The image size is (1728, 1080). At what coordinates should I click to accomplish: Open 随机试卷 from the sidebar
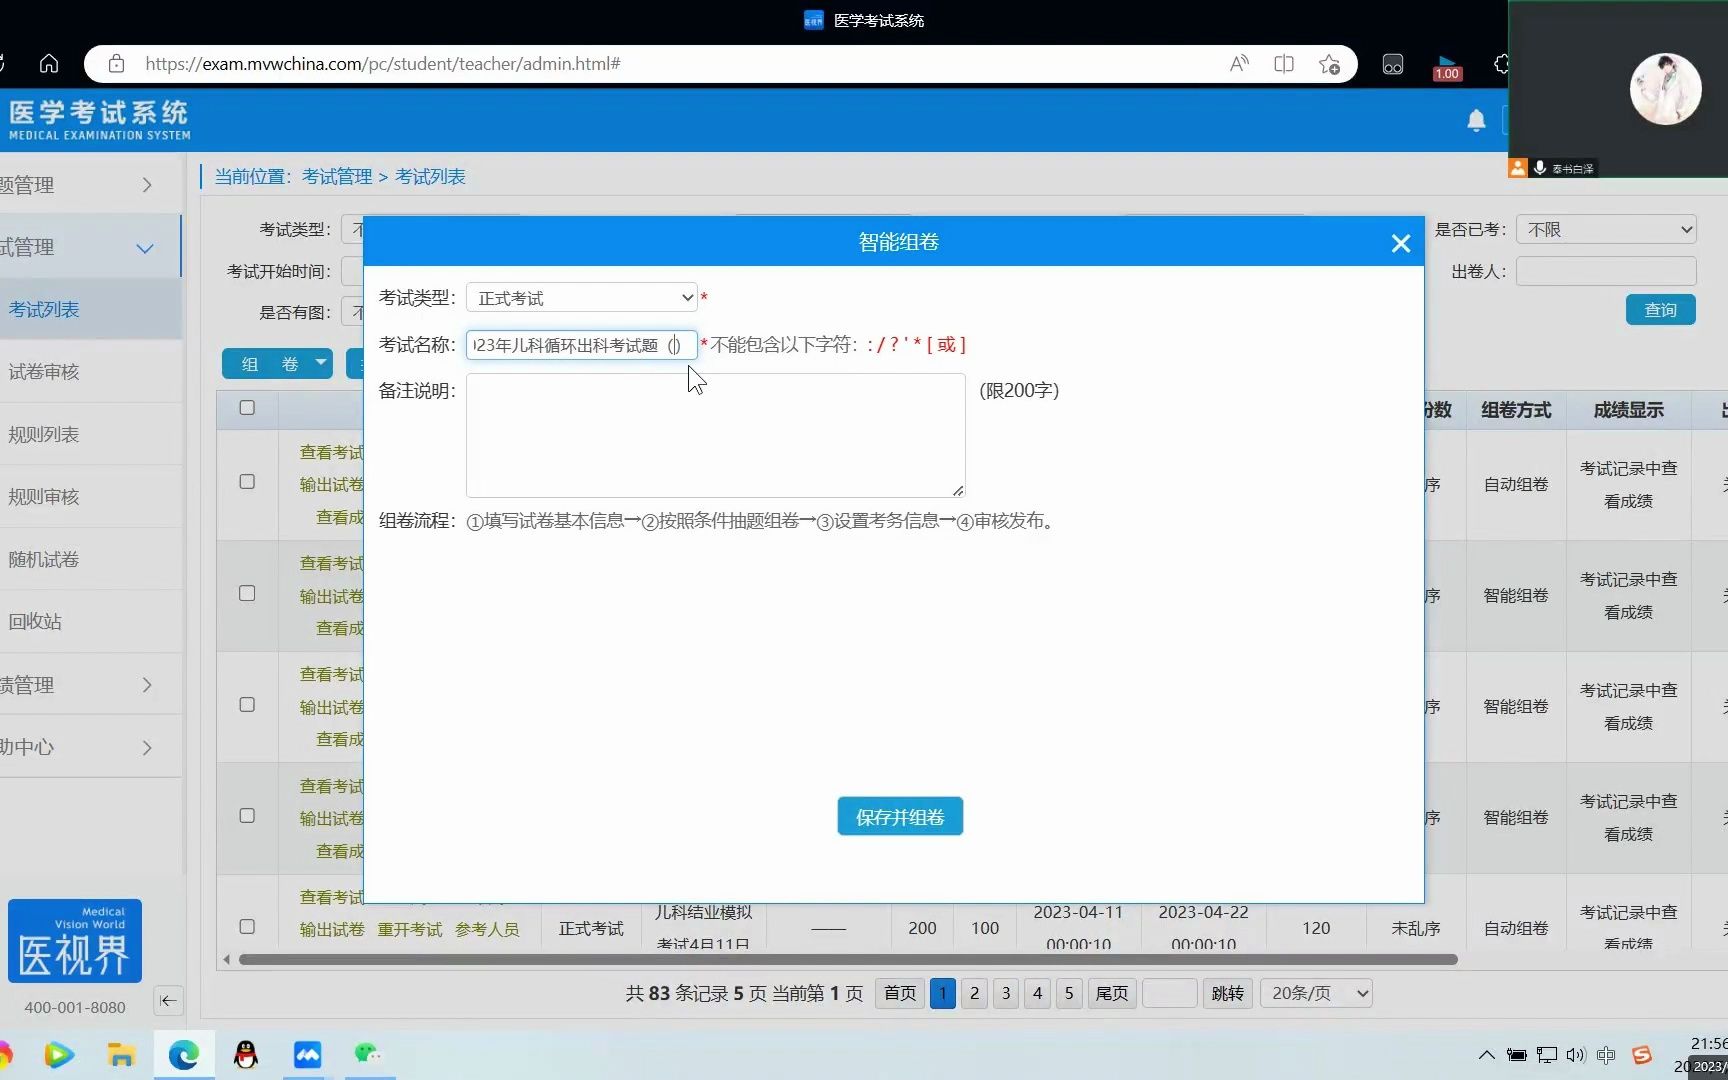[43, 559]
